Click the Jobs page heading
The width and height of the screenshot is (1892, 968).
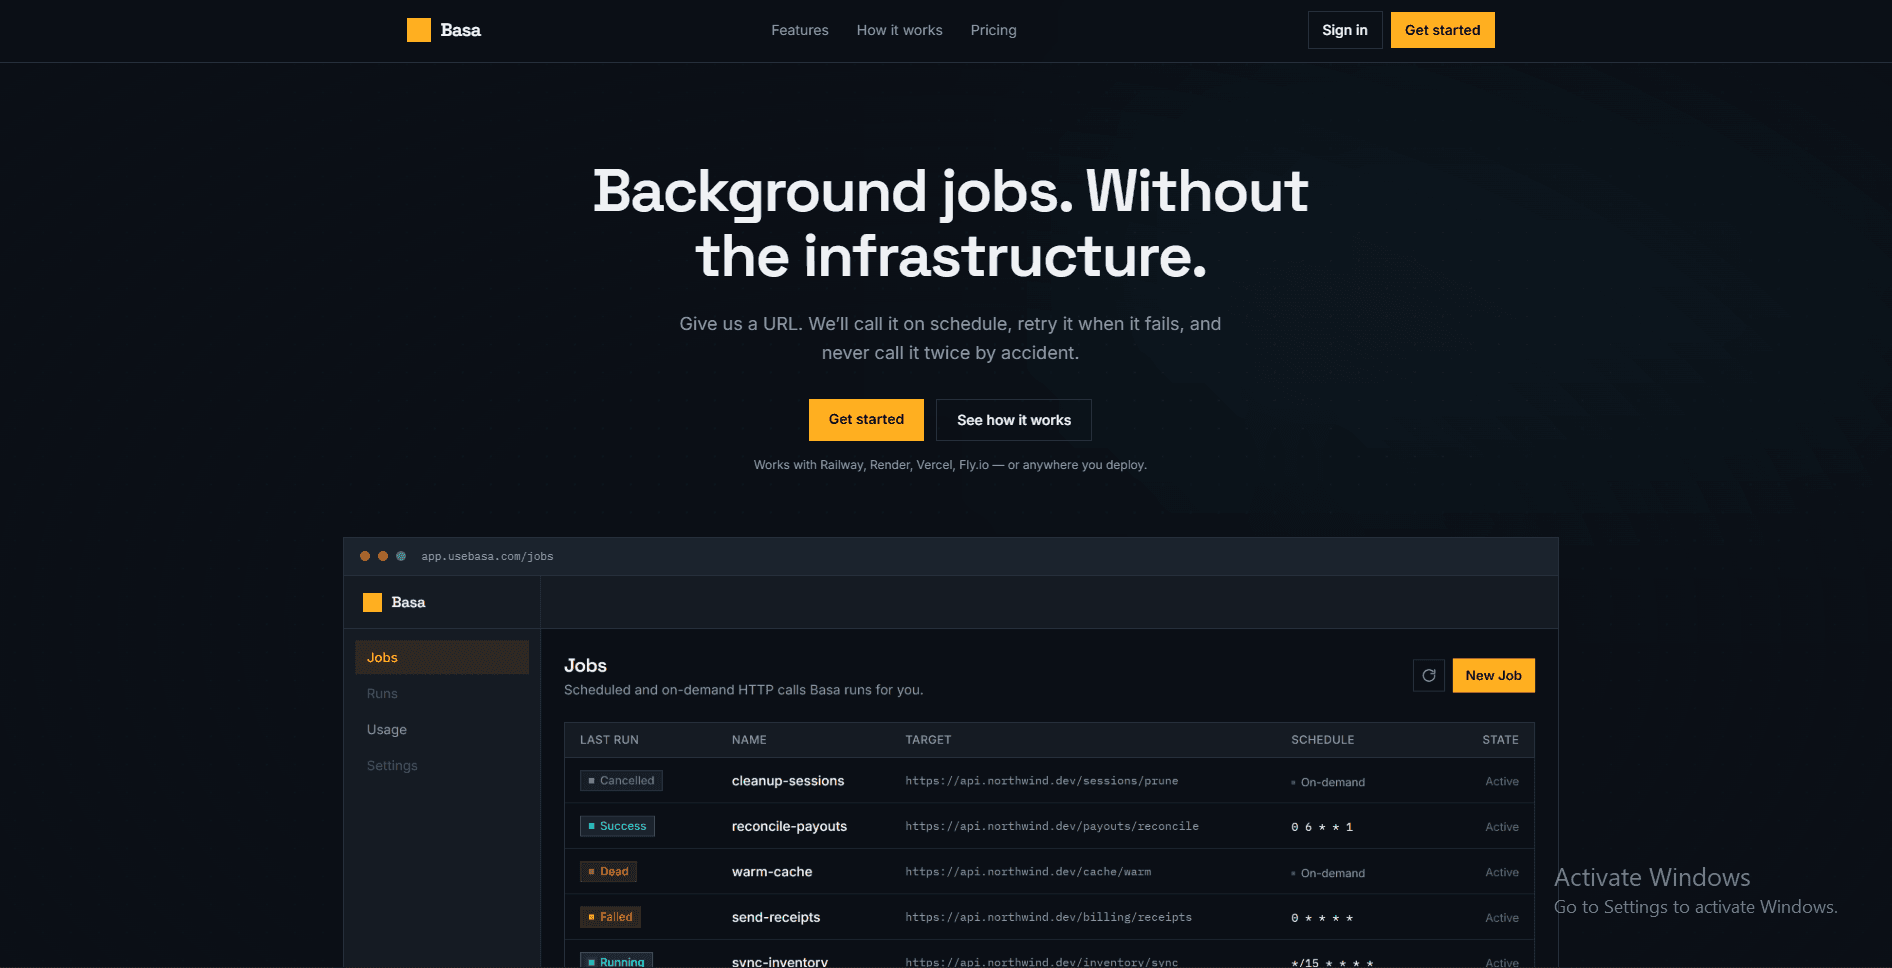585,666
